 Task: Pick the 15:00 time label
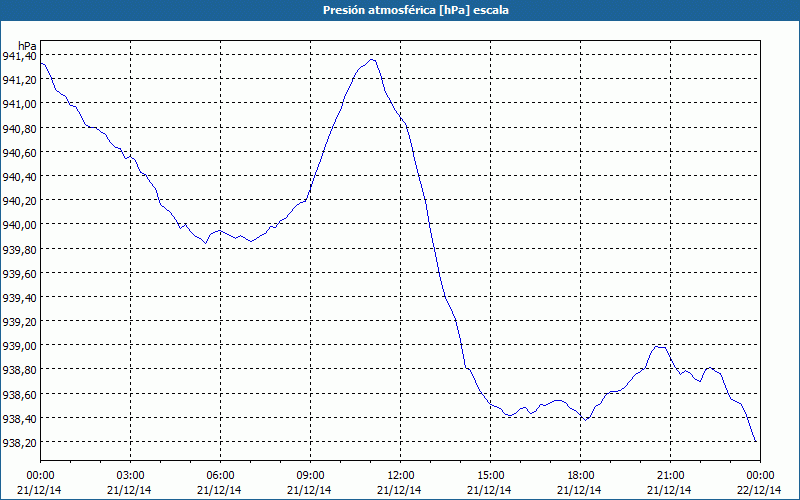click(490, 476)
